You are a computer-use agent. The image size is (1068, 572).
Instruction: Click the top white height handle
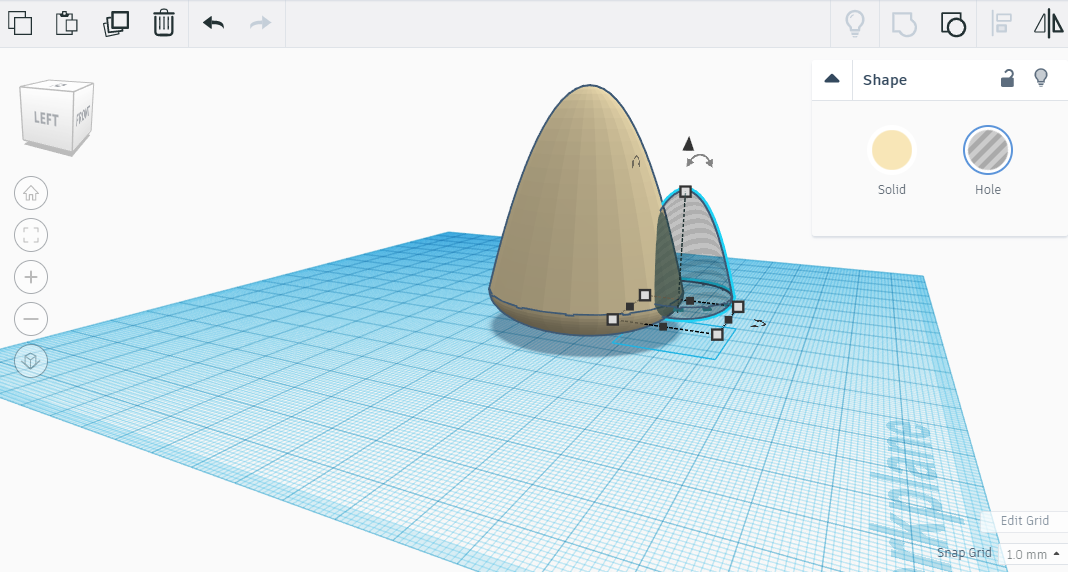point(686,192)
